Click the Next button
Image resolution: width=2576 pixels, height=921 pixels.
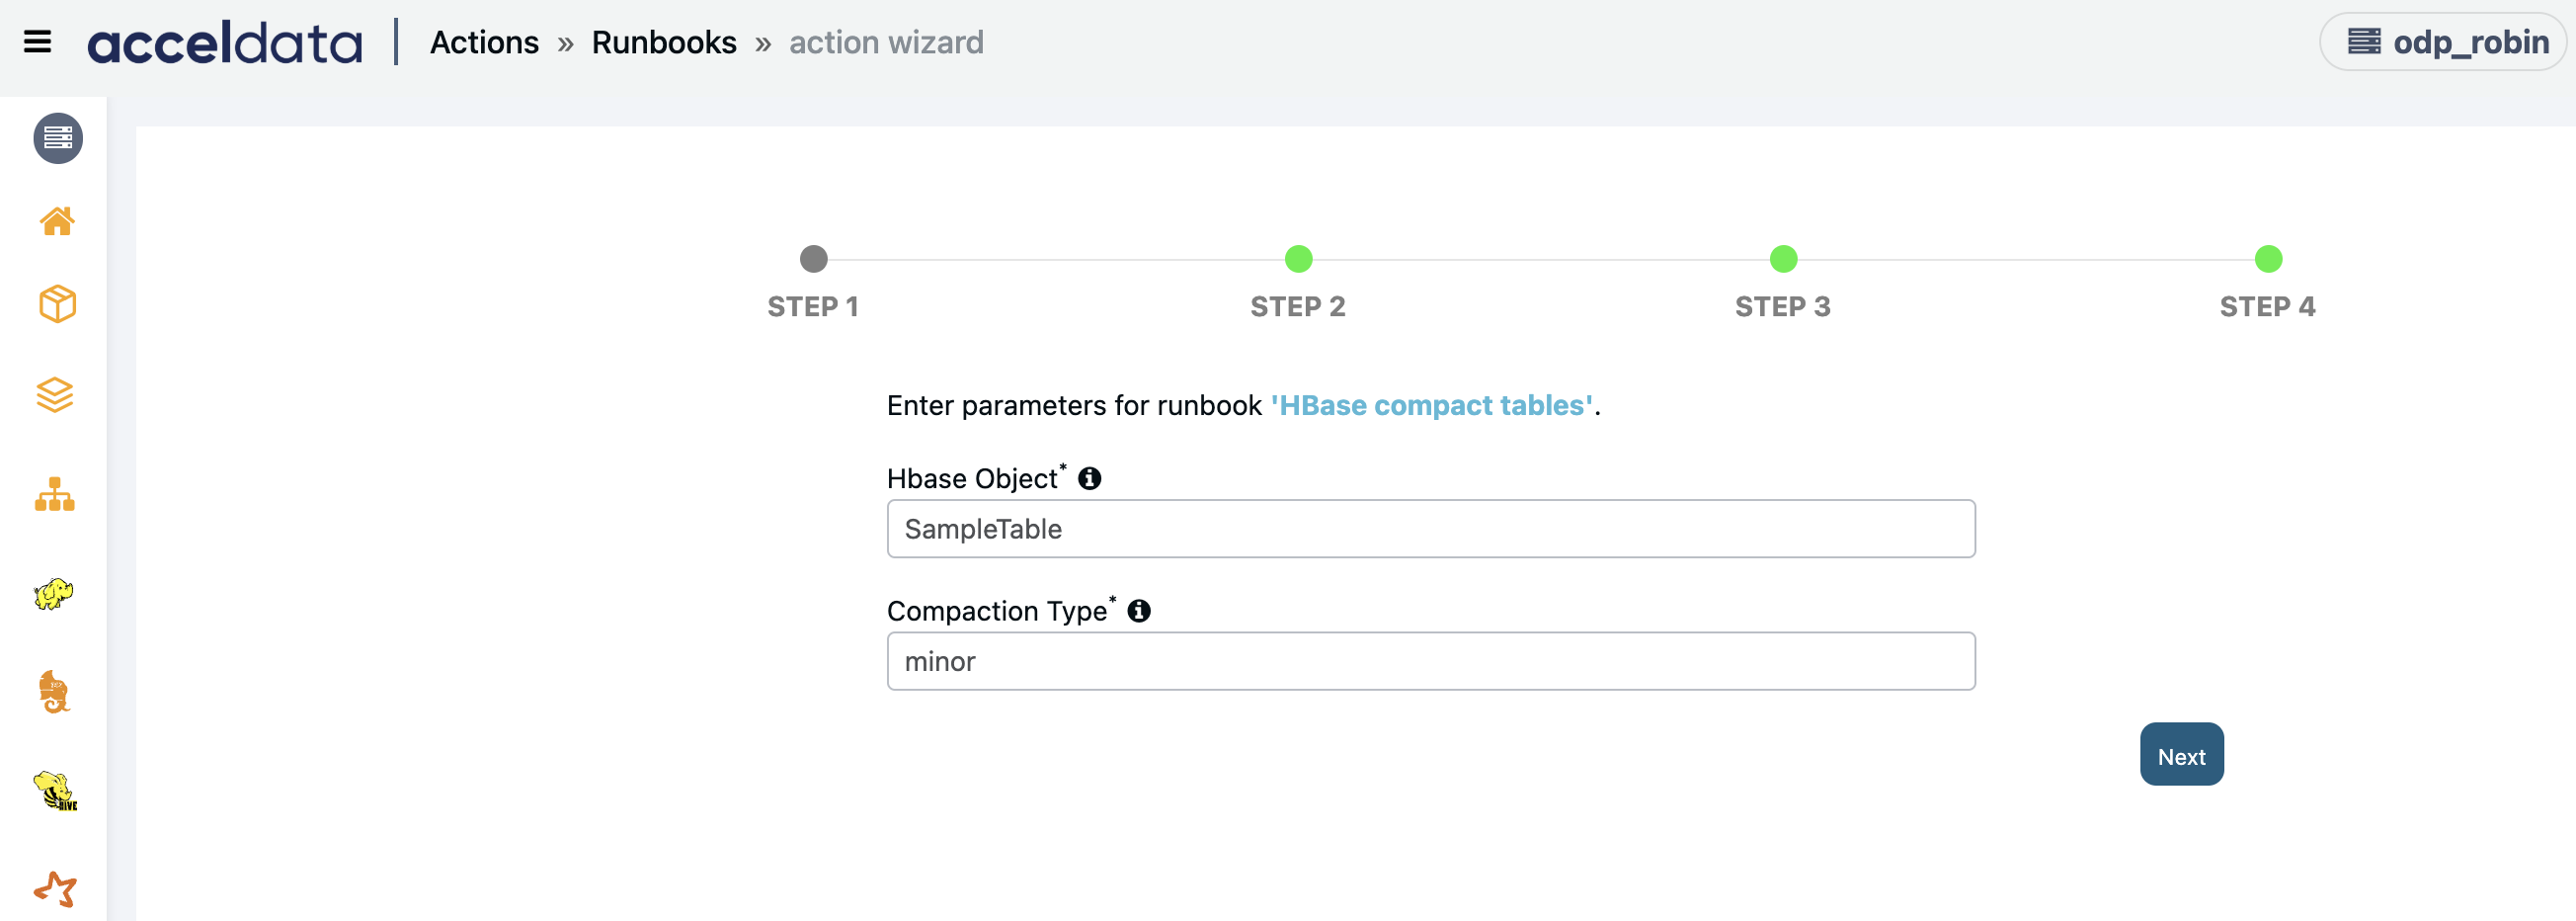click(2181, 755)
